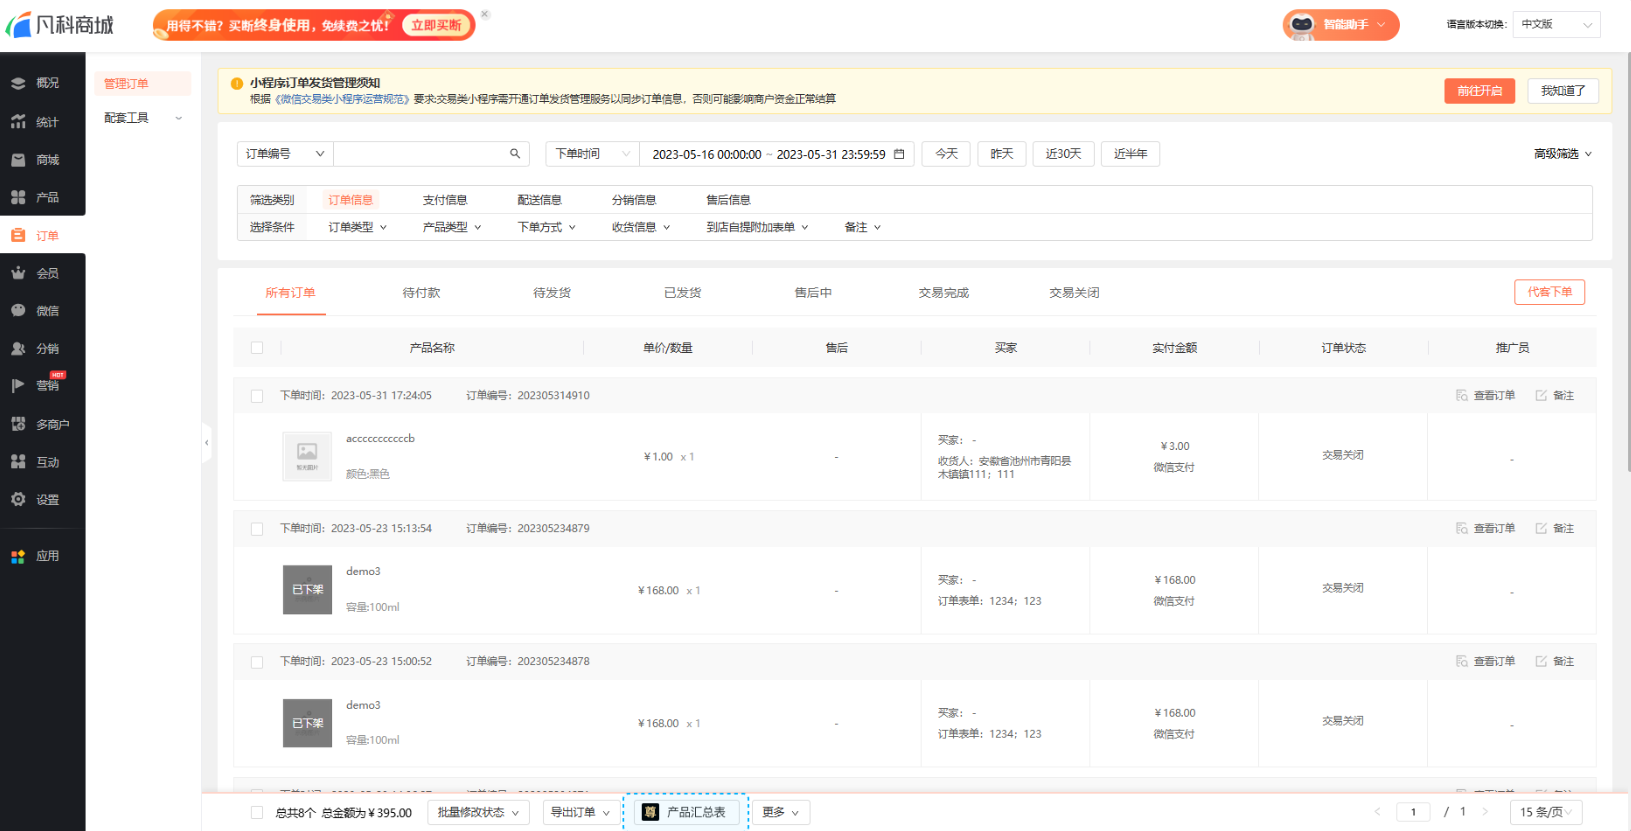This screenshot has width=1631, height=831.
Task: Open the 会员 members crown icon
Action: click(x=18, y=273)
